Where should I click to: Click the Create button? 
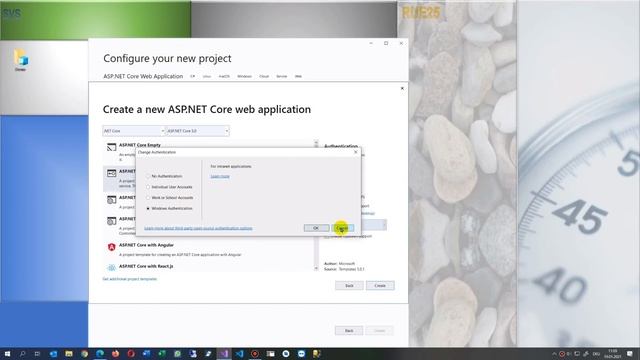380,286
